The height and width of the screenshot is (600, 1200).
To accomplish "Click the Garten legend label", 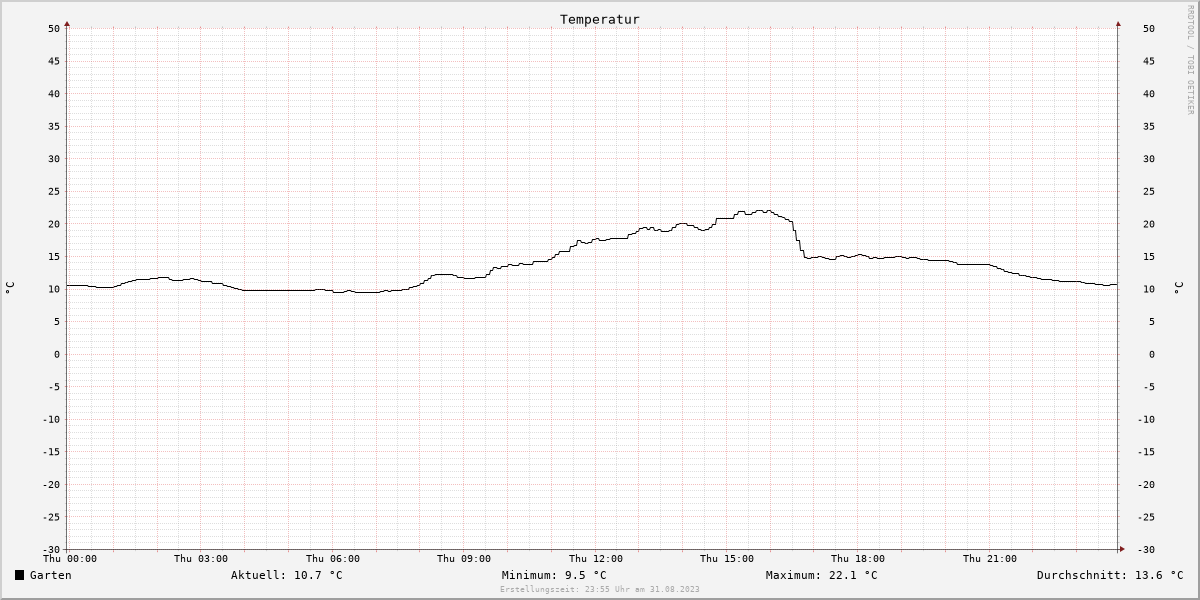I will click(50, 575).
